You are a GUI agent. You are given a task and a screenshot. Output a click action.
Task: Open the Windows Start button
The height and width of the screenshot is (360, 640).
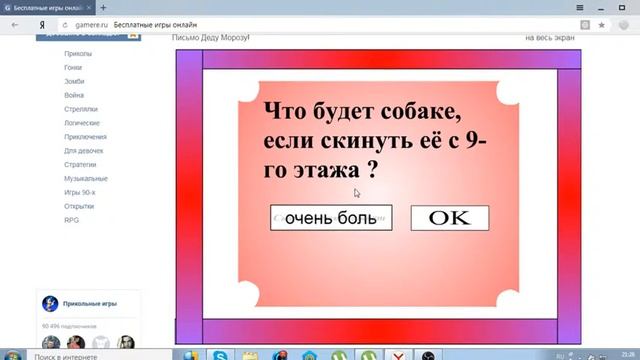click(13, 355)
